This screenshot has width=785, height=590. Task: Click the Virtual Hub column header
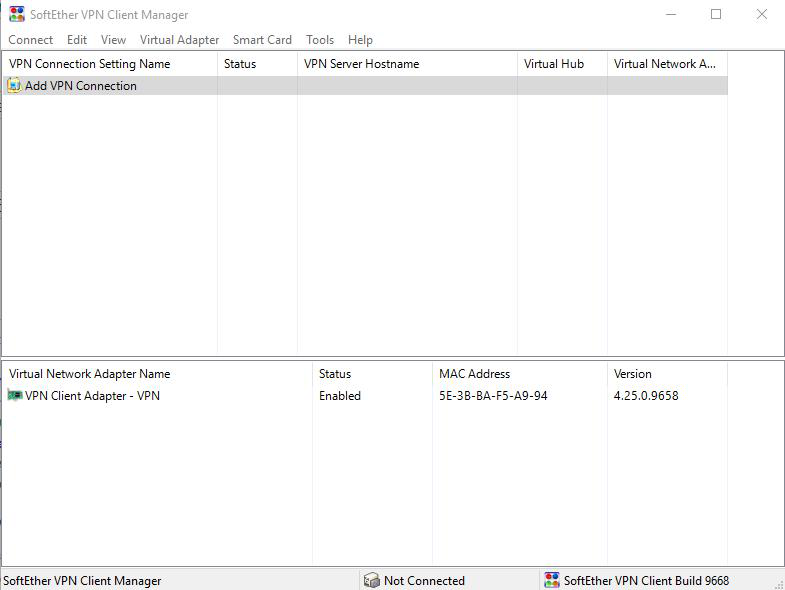click(562, 64)
